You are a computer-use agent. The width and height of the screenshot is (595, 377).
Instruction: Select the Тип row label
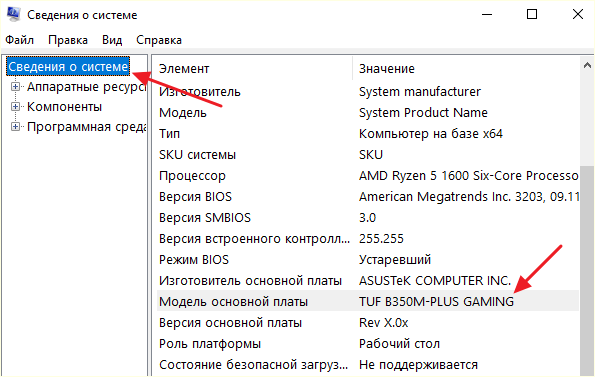click(x=169, y=134)
